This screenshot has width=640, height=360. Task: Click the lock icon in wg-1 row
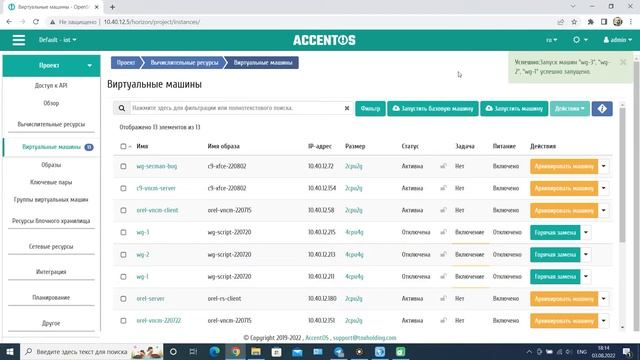coord(443,276)
